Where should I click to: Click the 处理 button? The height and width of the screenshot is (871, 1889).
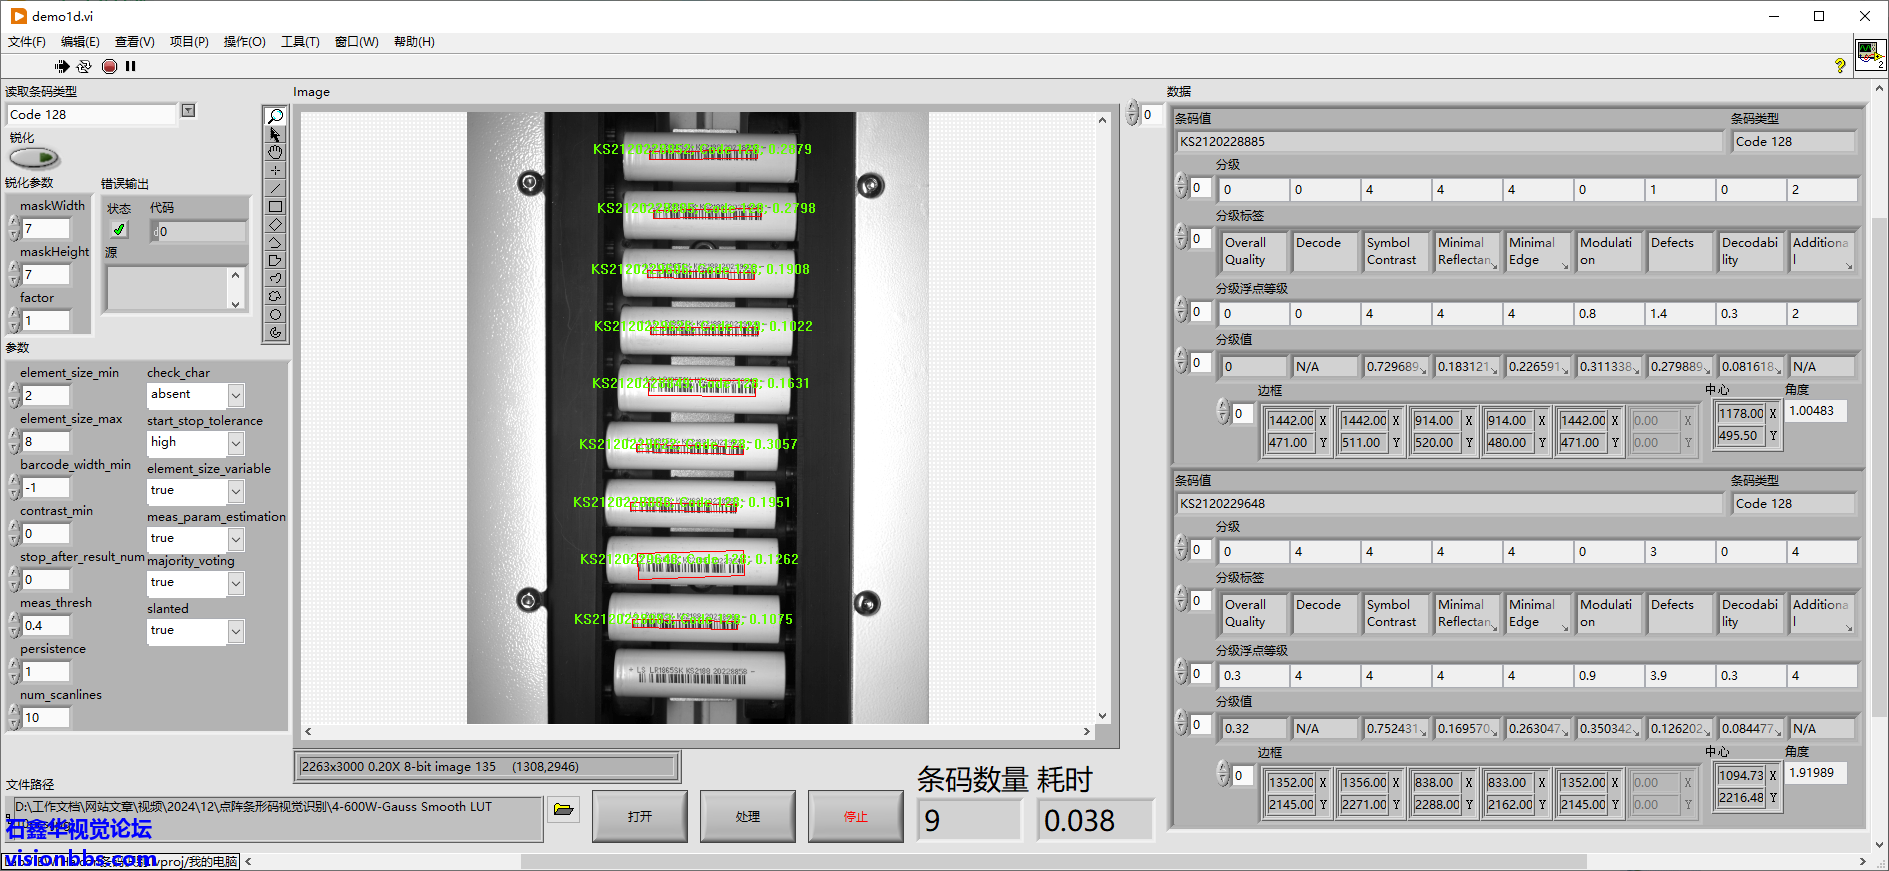click(747, 816)
